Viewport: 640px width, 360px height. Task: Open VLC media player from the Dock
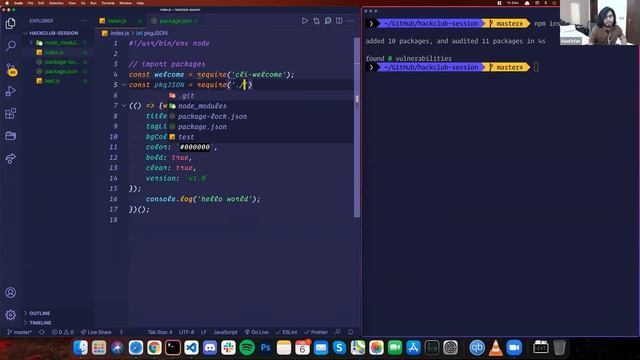click(496, 348)
